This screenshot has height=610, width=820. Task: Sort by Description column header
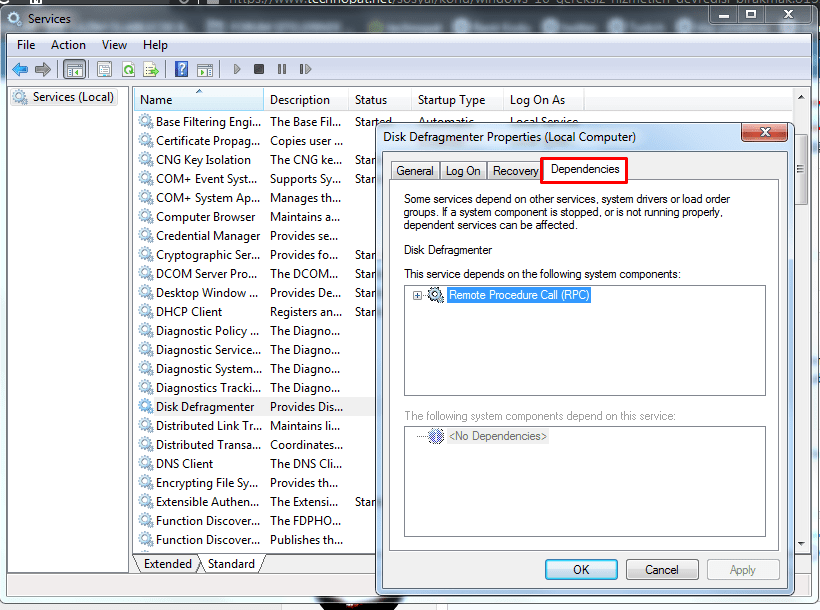(306, 99)
